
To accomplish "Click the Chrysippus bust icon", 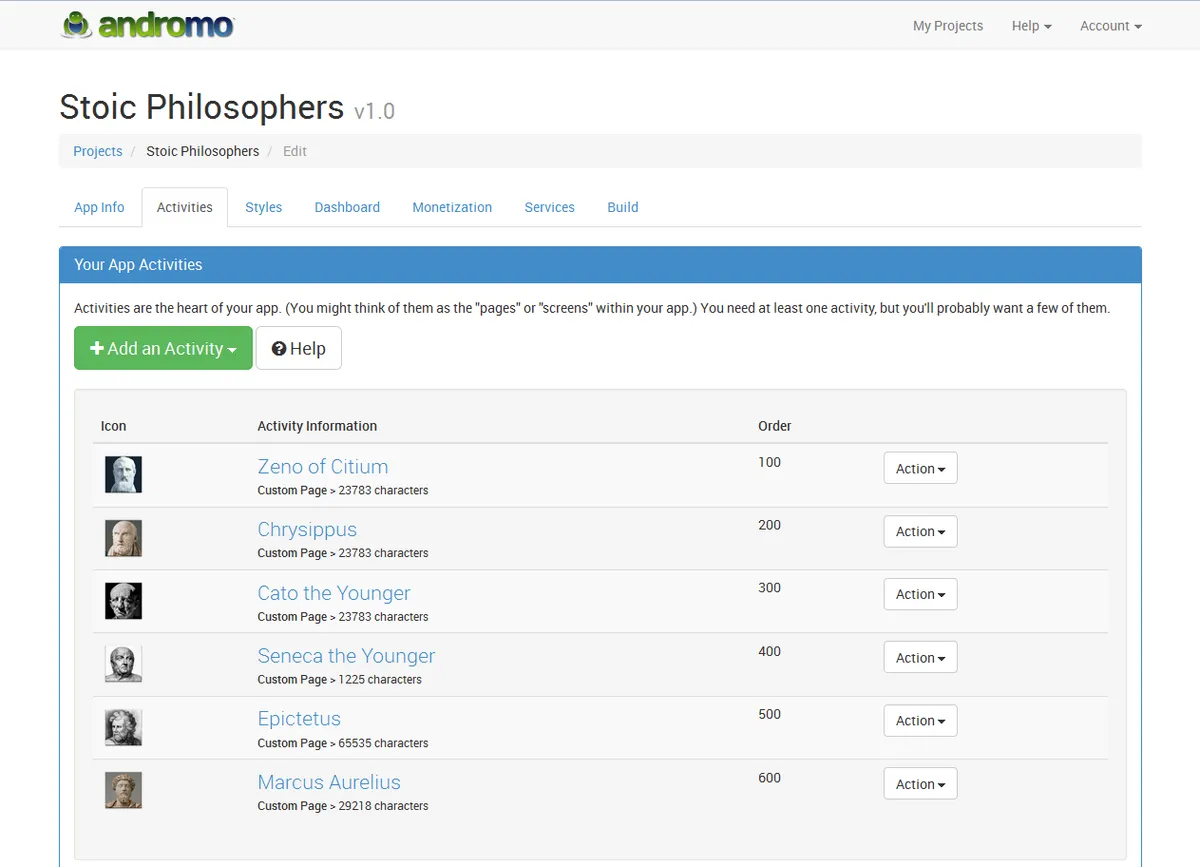I will coord(123,538).
